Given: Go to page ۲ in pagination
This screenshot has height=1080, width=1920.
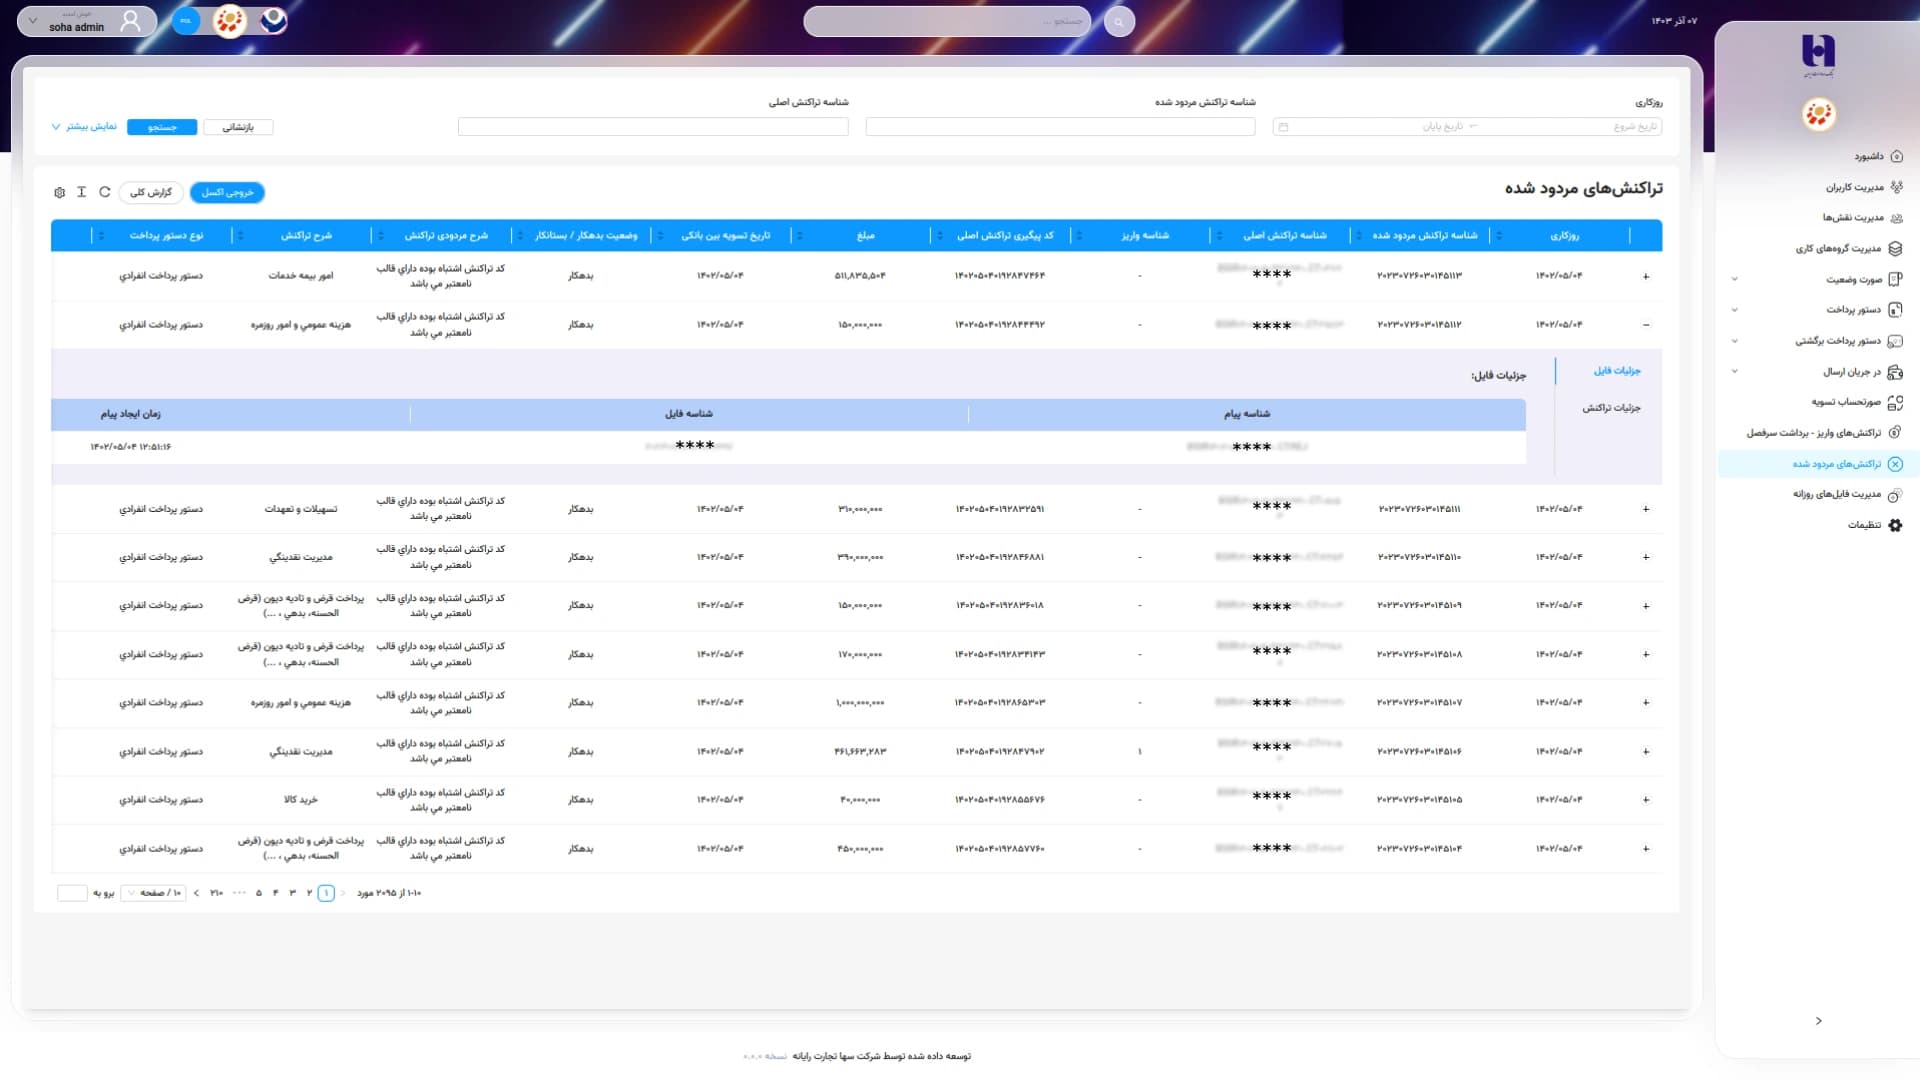Looking at the screenshot, I should click(x=309, y=893).
